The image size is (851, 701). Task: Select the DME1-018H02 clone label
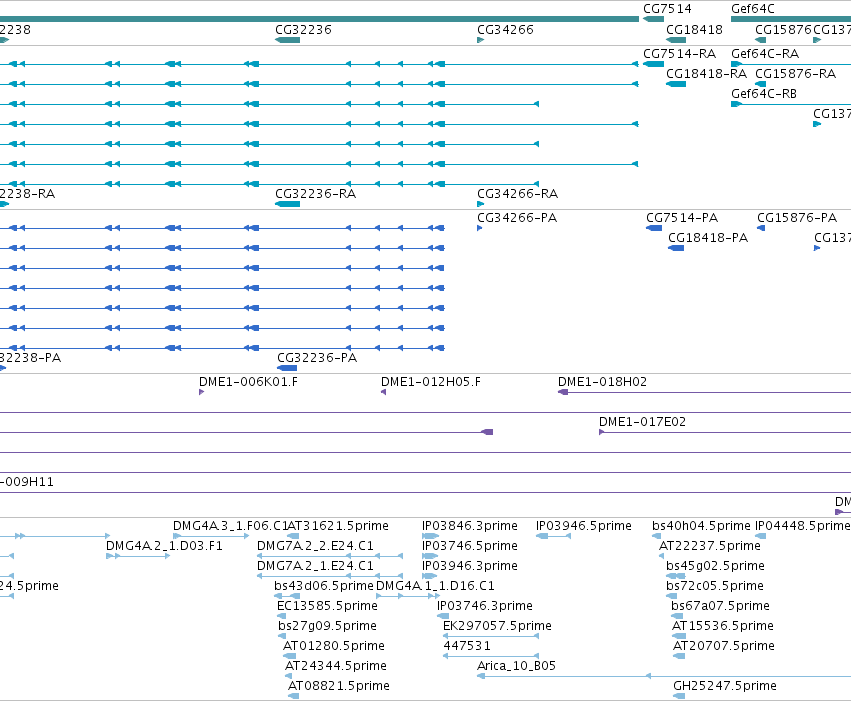pos(602,381)
